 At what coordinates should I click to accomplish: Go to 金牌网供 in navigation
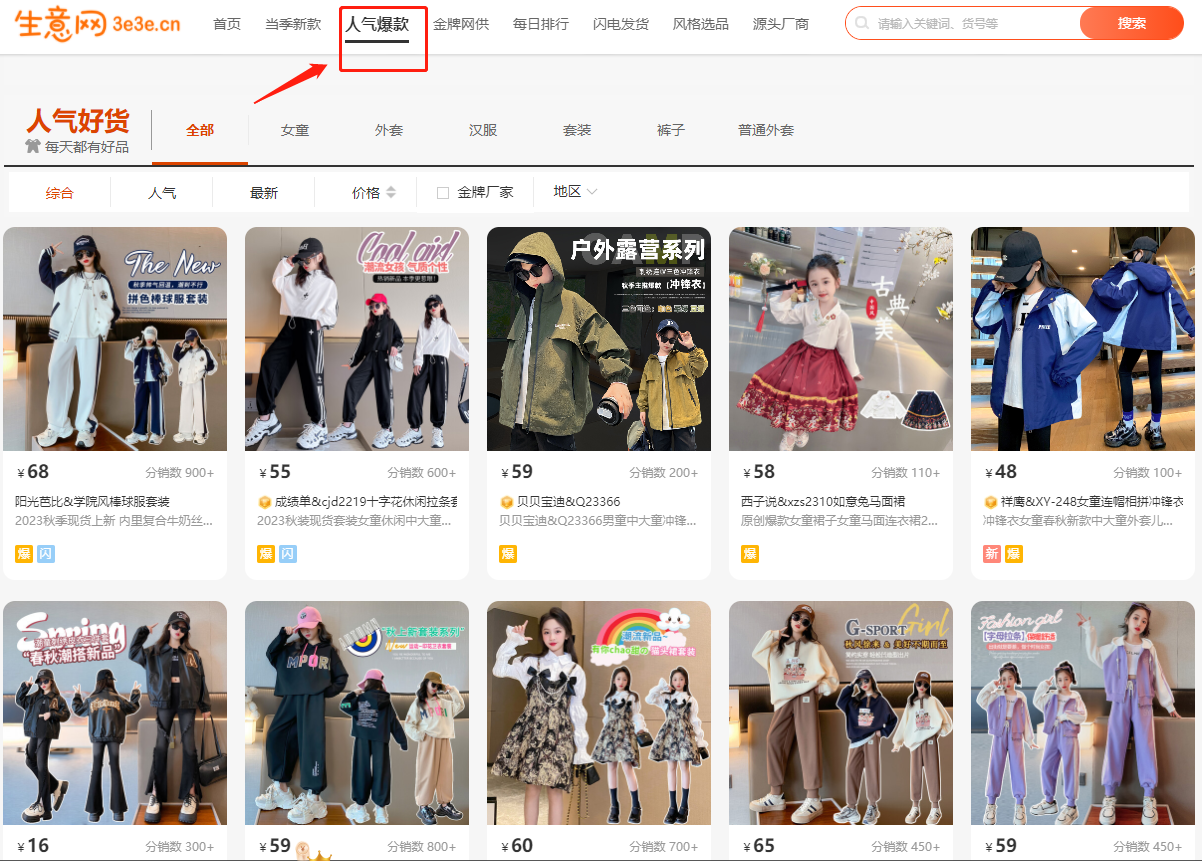461,24
